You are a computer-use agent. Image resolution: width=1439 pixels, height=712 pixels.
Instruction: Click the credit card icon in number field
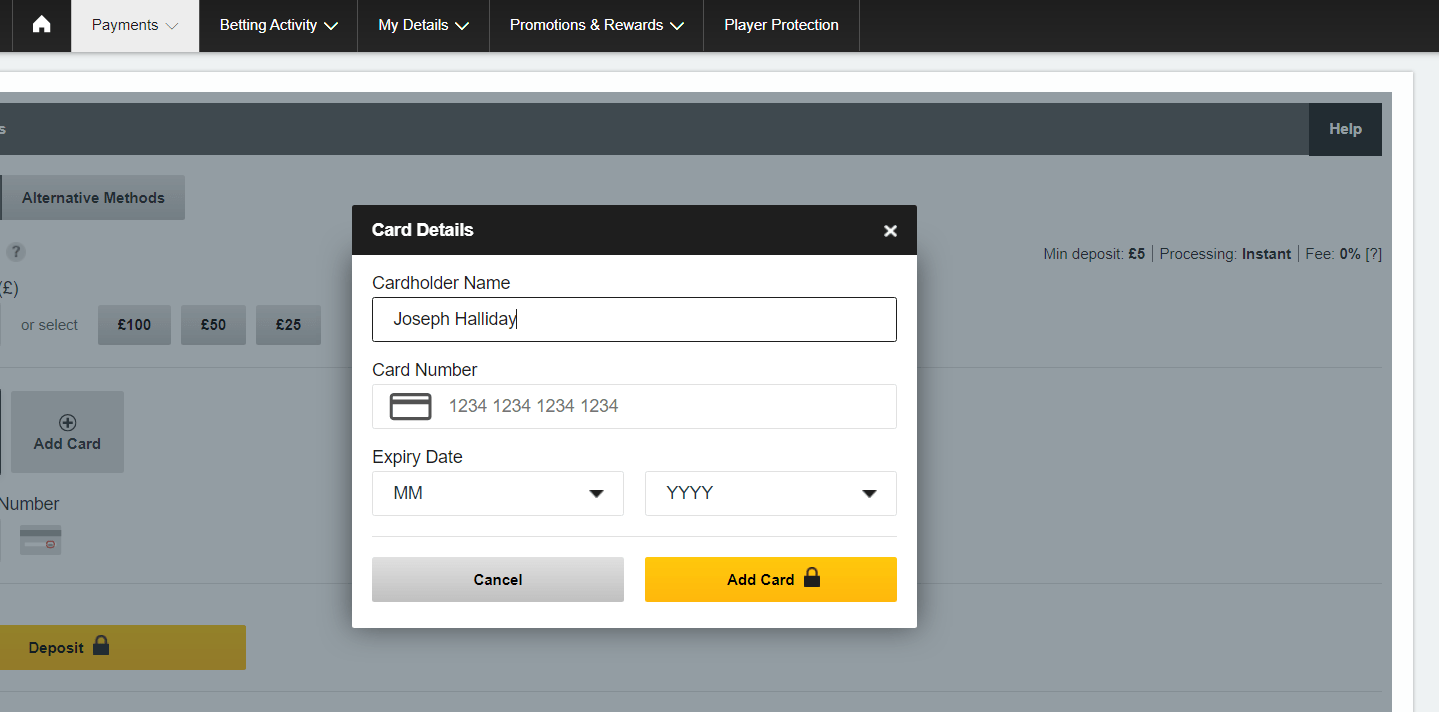410,406
